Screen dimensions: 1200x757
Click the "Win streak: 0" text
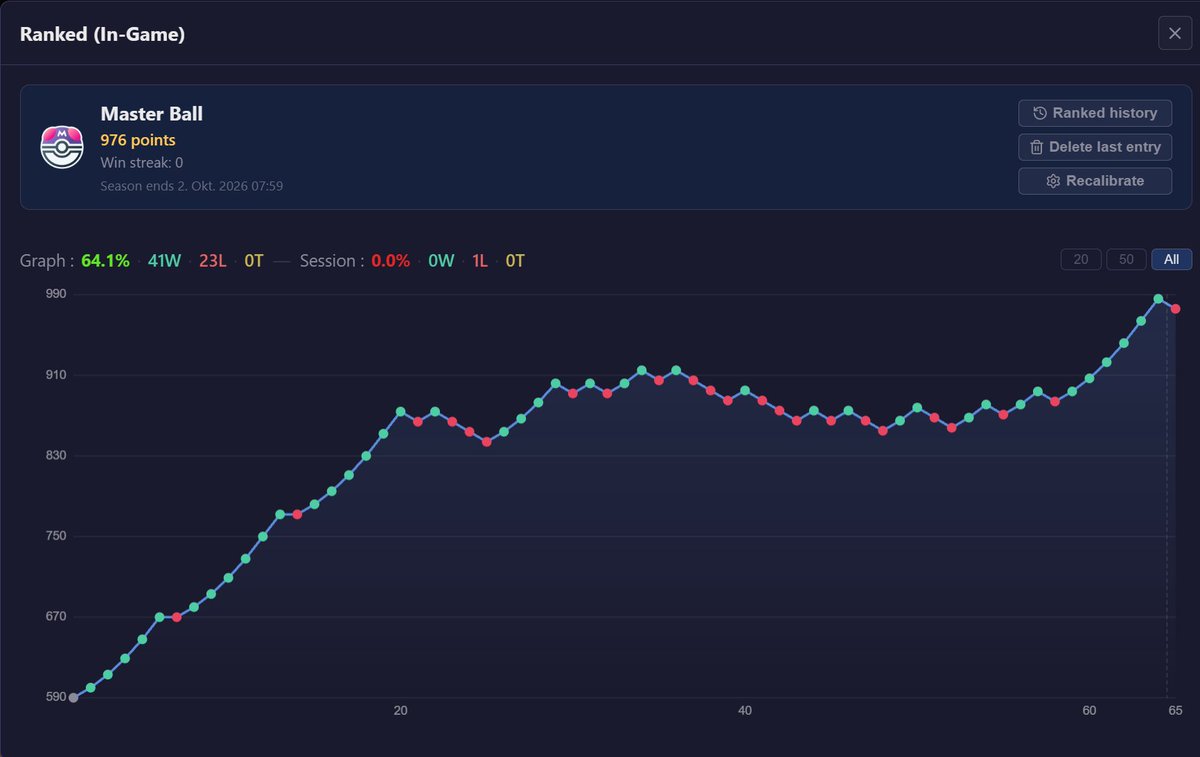click(142, 162)
